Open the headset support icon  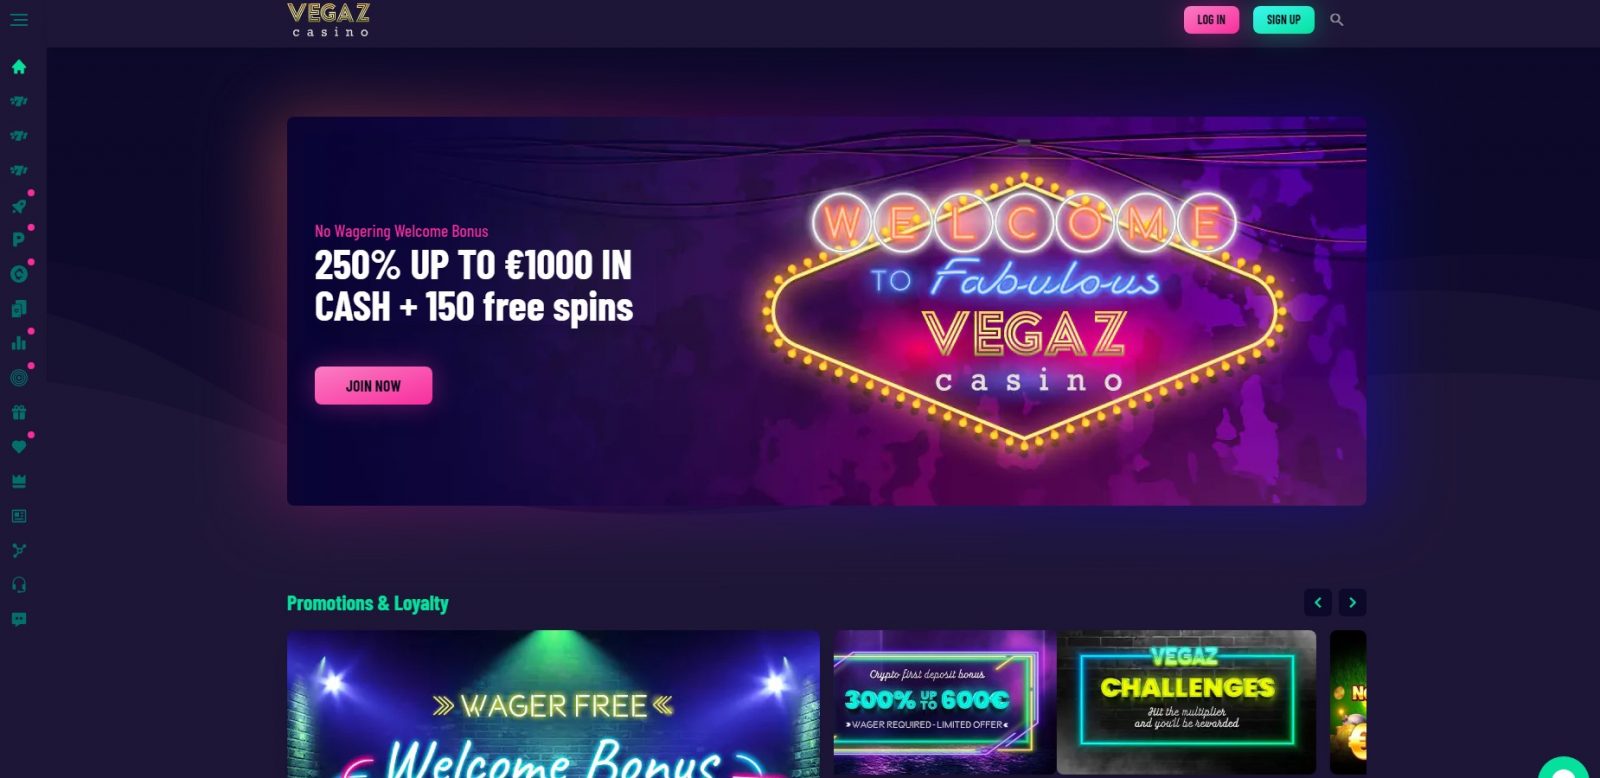click(19, 585)
